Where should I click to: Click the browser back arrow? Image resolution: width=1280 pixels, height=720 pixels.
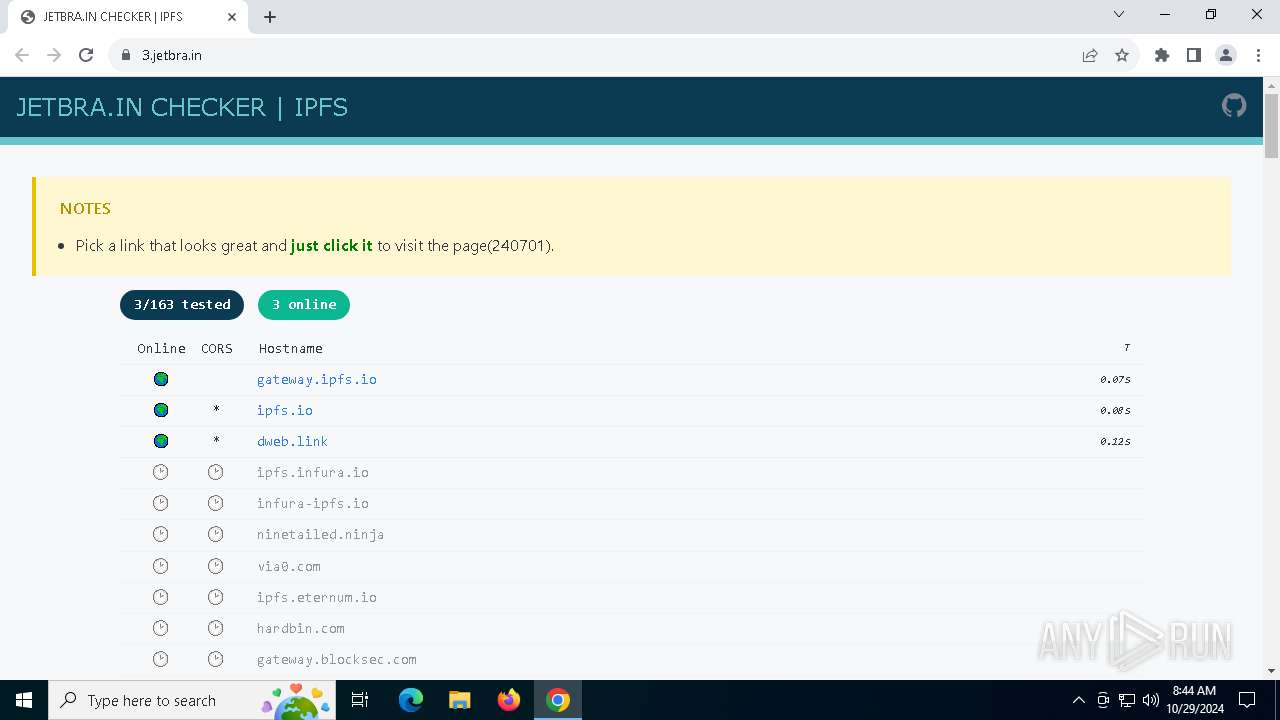(x=22, y=55)
